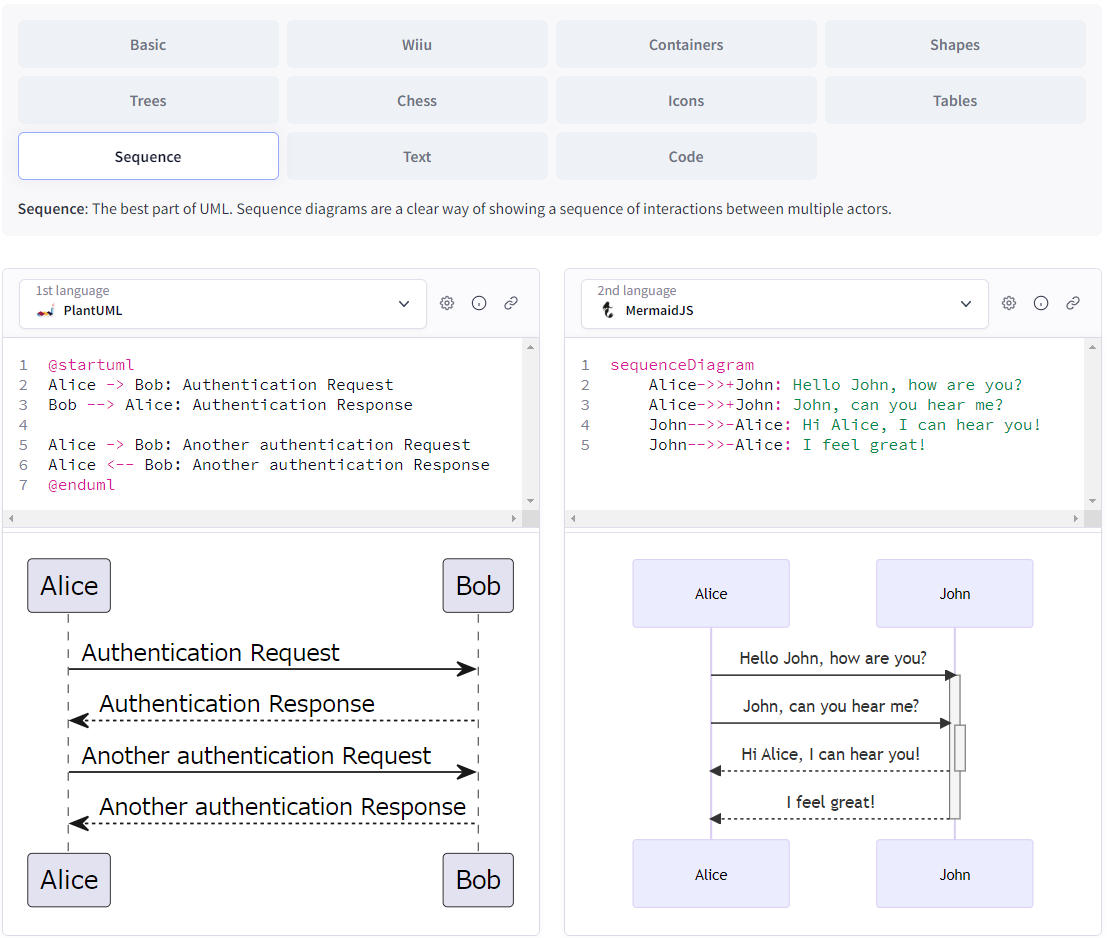Screen dimensions: 1107x938
Task: View info about the MermaidJS renderer
Action: 1041,302
